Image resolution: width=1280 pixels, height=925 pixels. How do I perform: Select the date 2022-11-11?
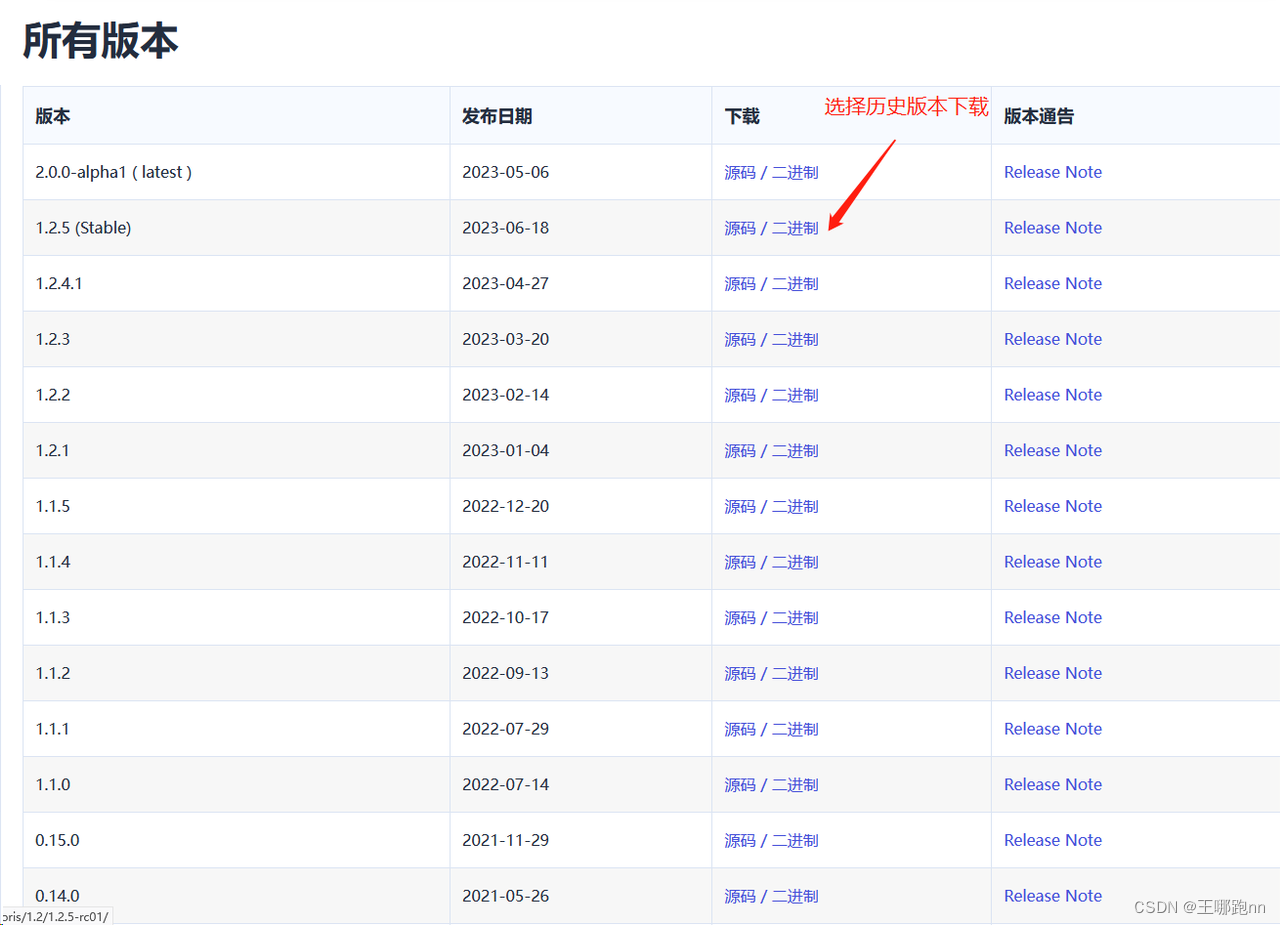coord(505,562)
